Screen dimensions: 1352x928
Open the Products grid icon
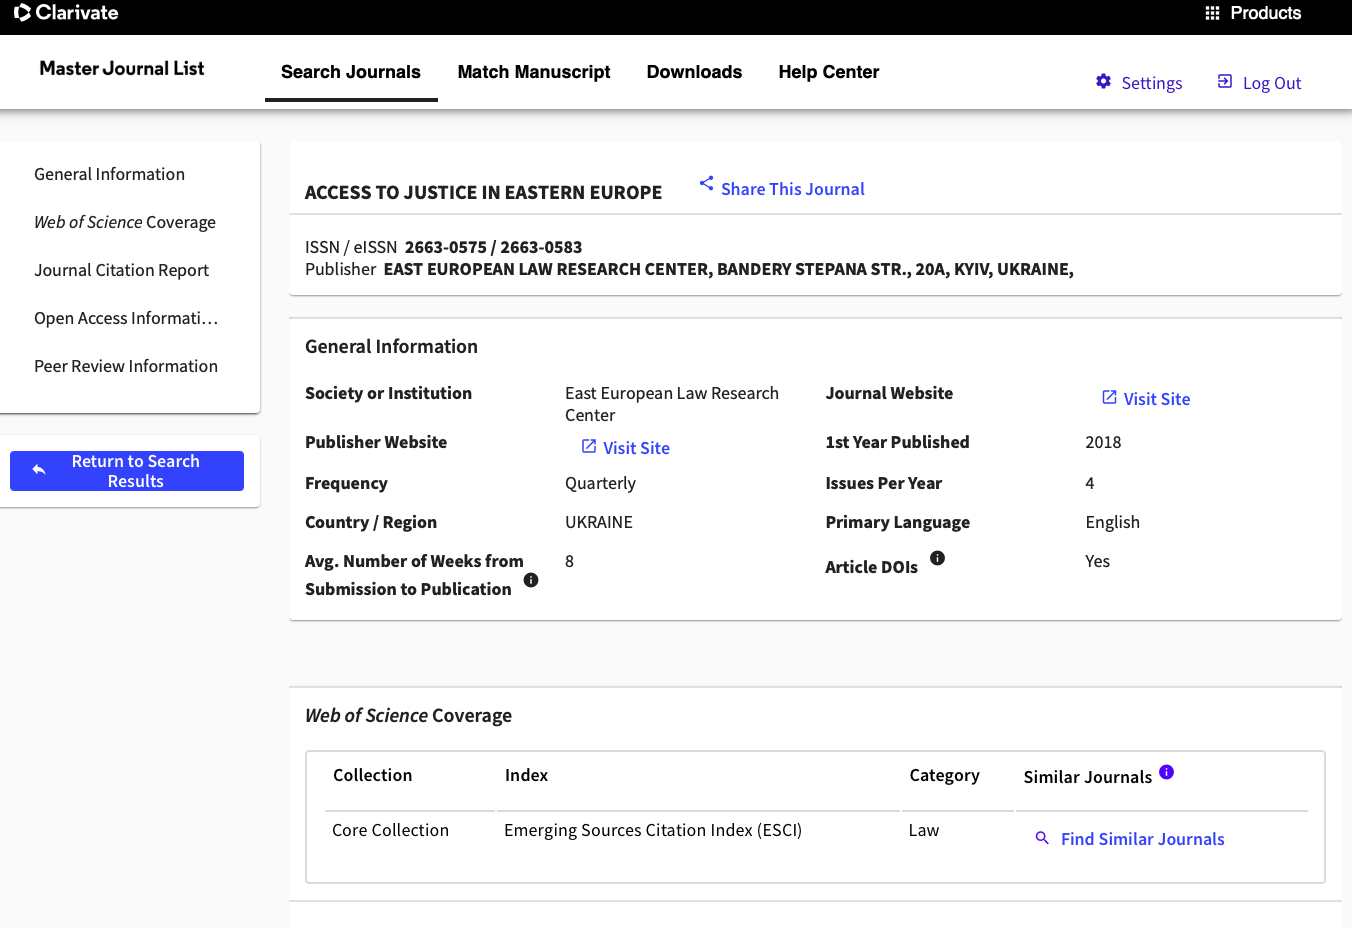1211,13
